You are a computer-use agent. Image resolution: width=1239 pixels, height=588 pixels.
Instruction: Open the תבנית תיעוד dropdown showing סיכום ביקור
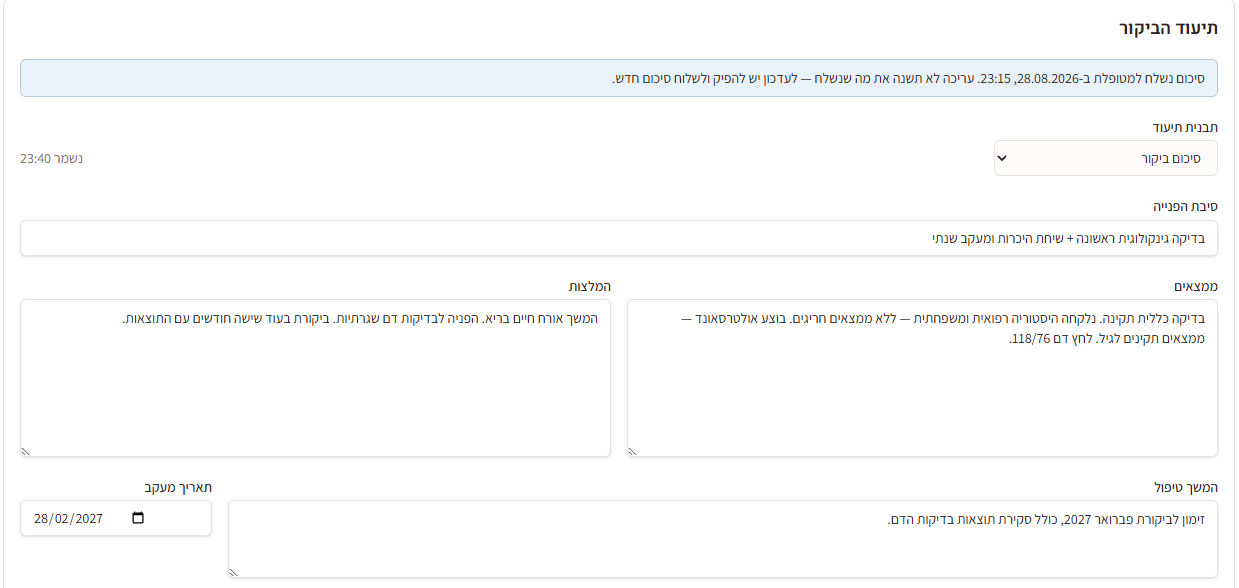[1105, 158]
